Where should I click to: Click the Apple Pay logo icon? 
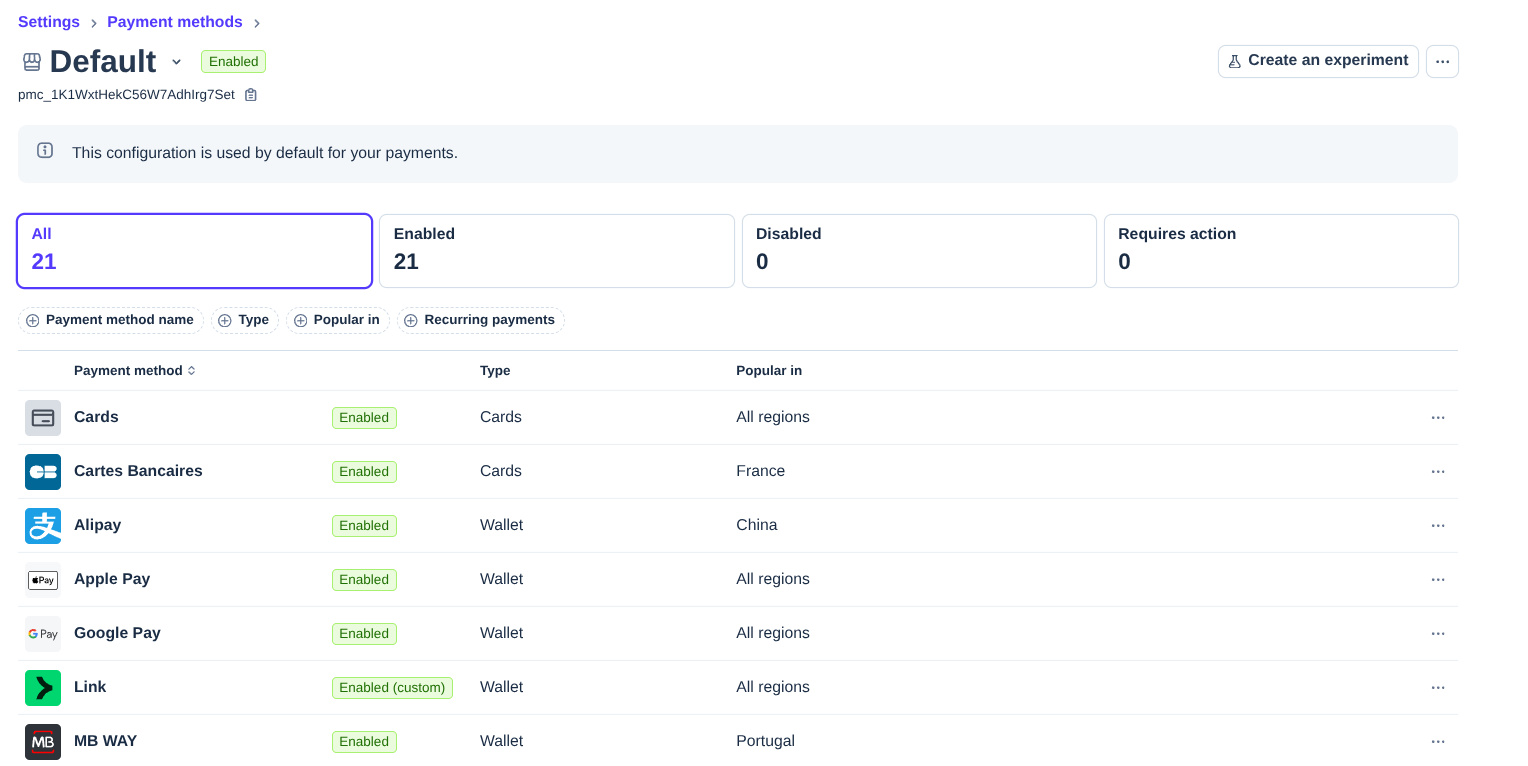pos(43,580)
